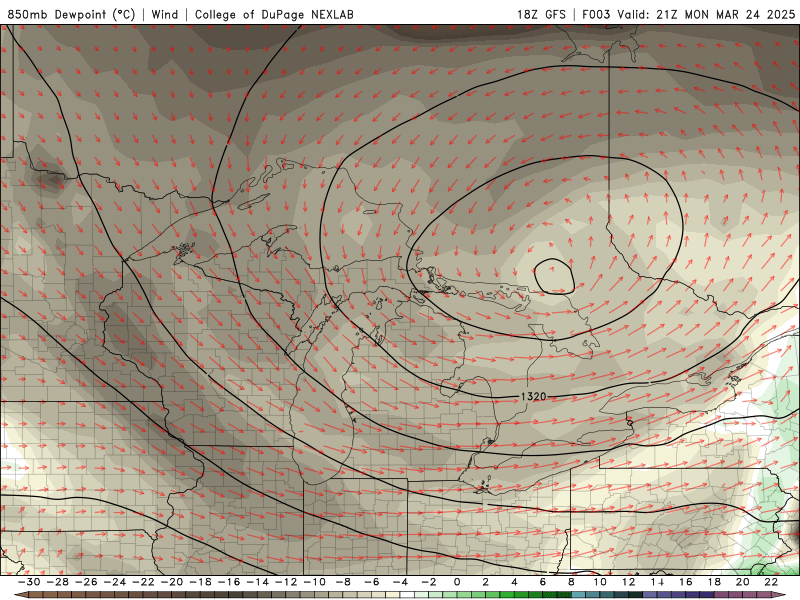800x600 pixels.
Task: Click the 4 value on color scale
Action: (x=514, y=582)
